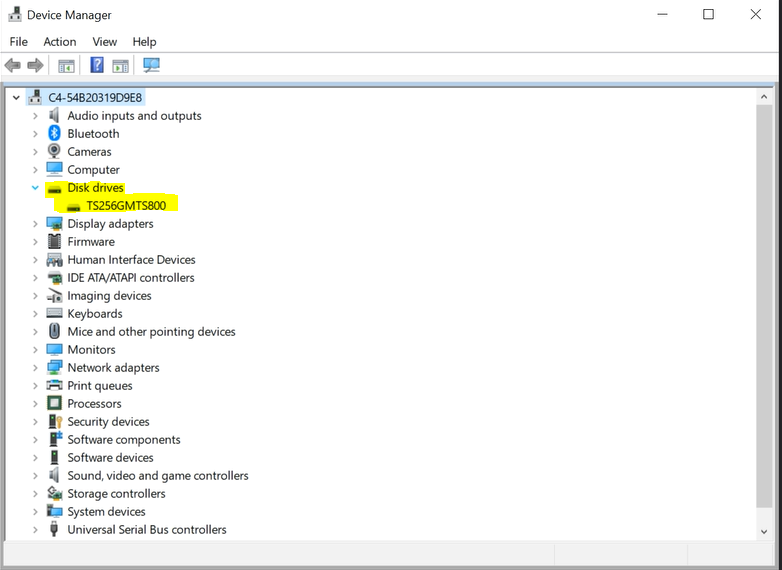
Task: Minimize the Device Manager window
Action: [662, 14]
